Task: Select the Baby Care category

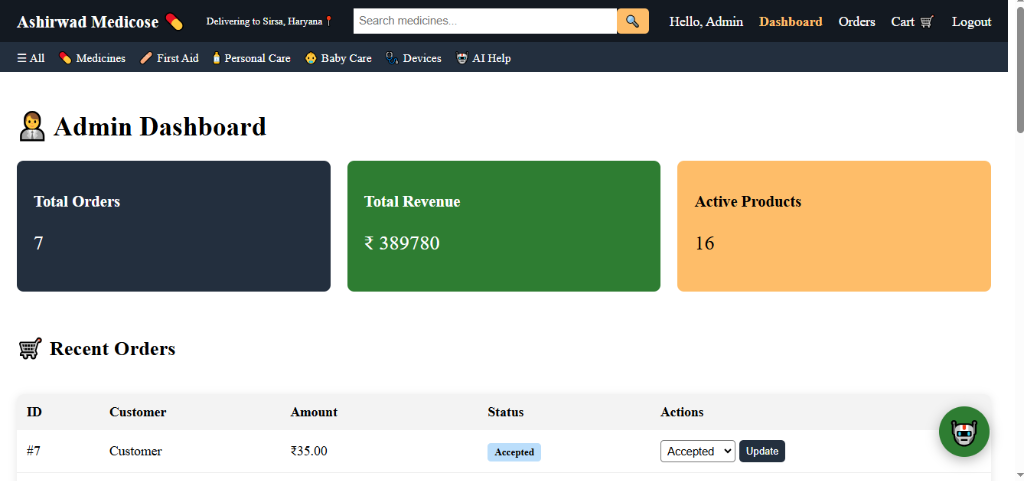Action: tap(338, 58)
